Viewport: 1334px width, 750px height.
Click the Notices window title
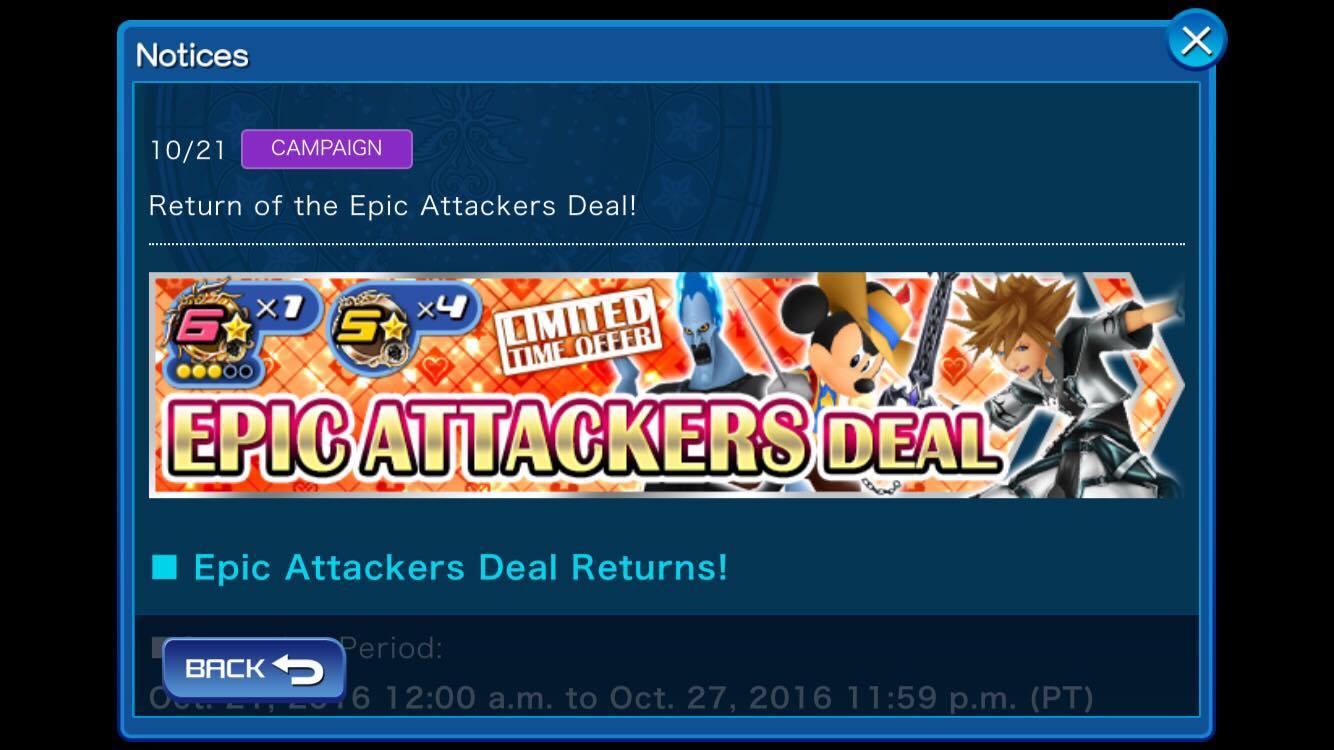pos(192,55)
